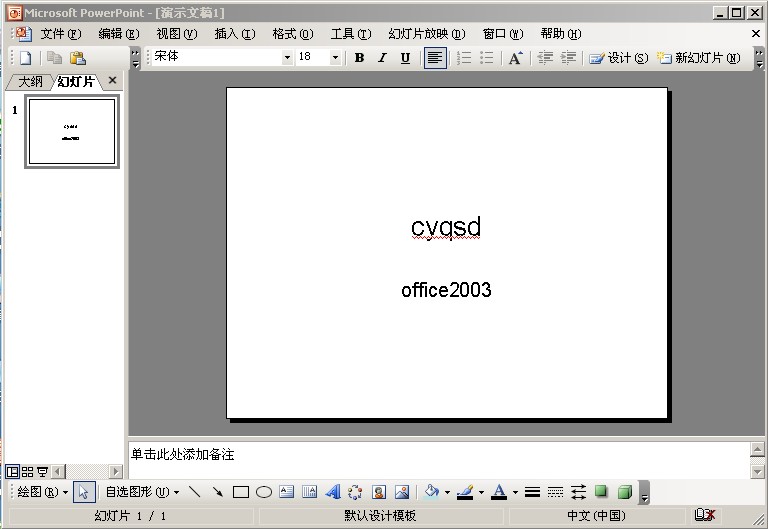Create a new blank presentation

[x=25, y=58]
